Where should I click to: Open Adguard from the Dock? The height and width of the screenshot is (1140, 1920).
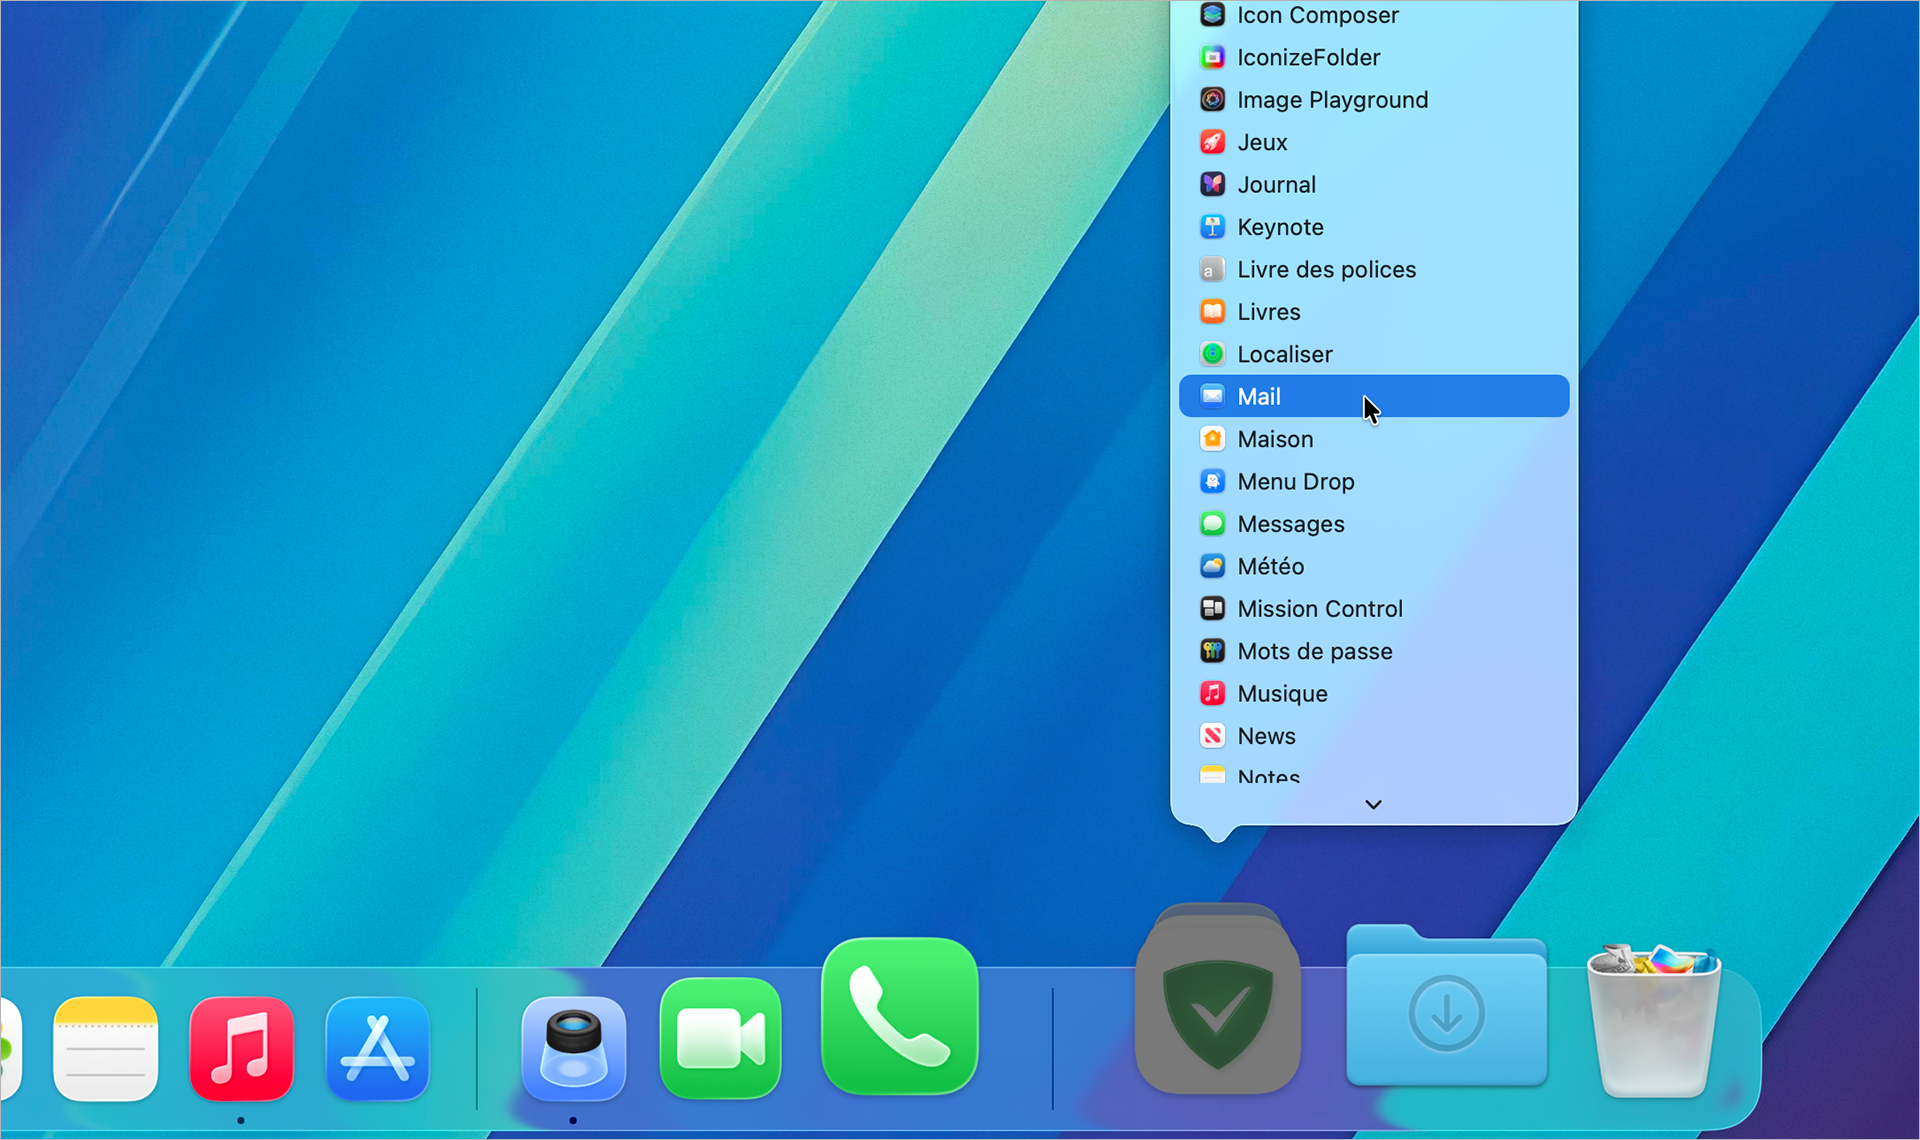(1218, 1000)
